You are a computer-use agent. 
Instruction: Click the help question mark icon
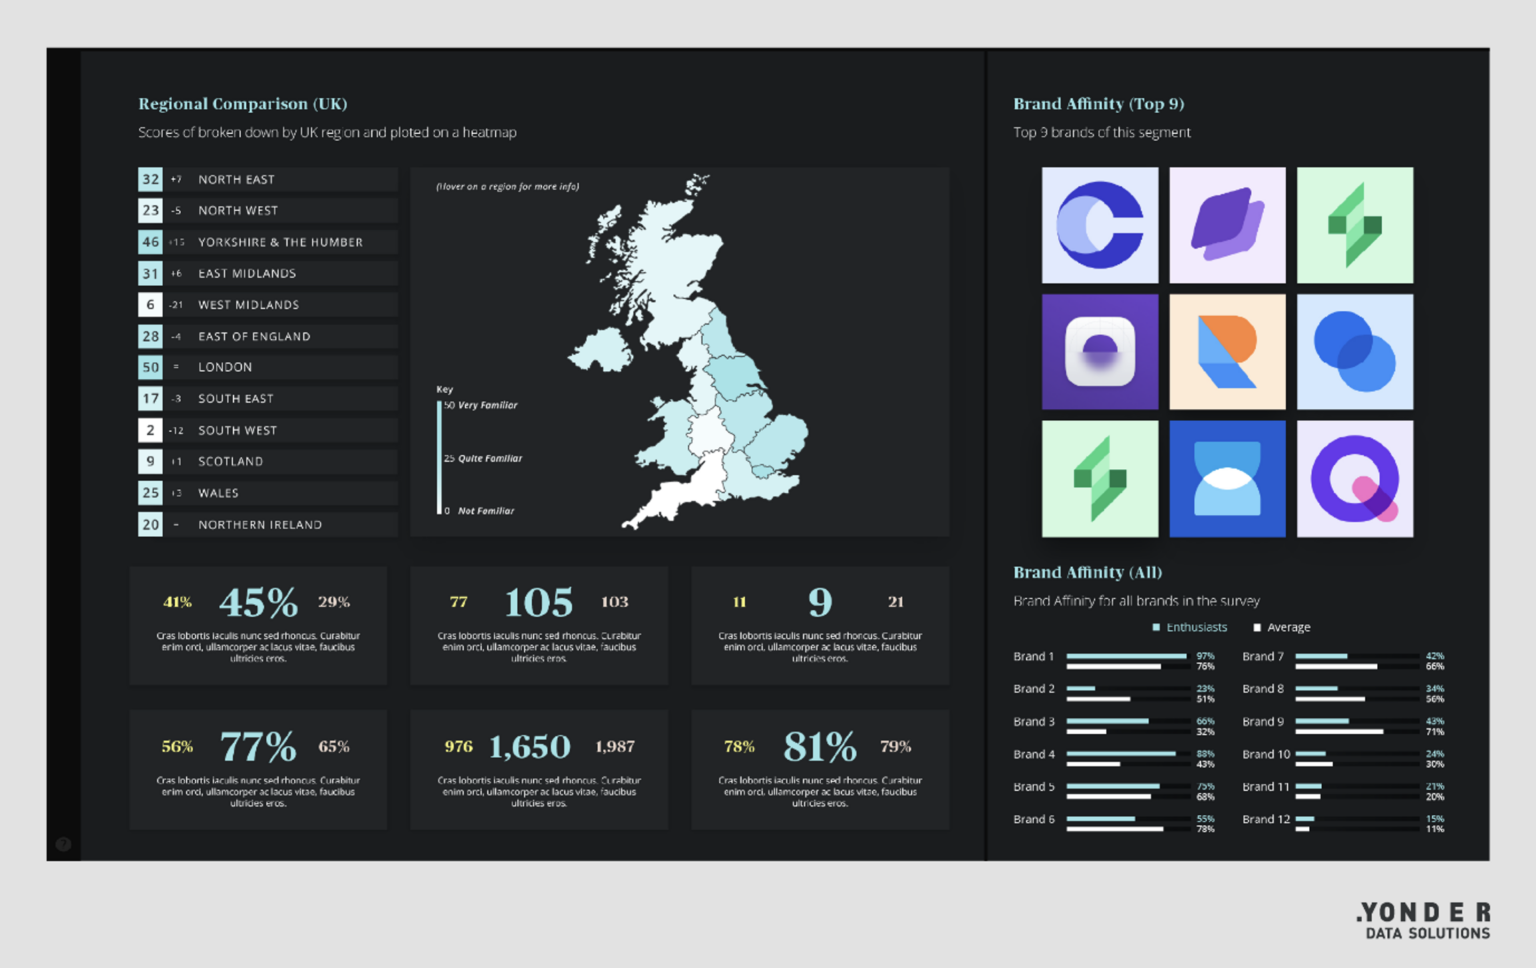[x=62, y=843]
